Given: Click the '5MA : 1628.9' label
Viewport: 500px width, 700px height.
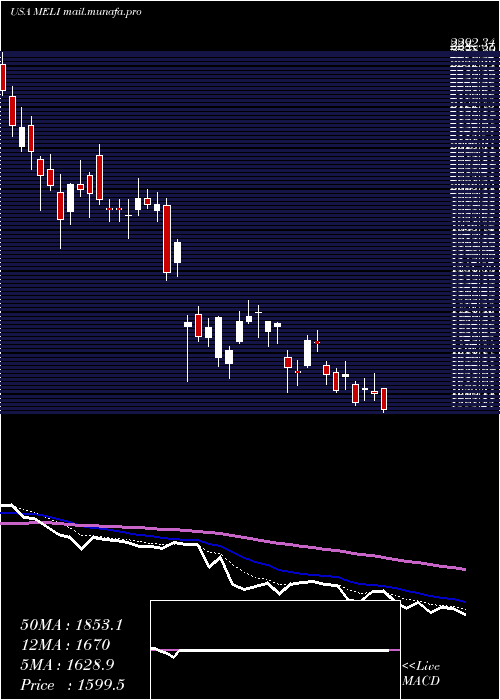Looking at the screenshot, I should (67, 665).
